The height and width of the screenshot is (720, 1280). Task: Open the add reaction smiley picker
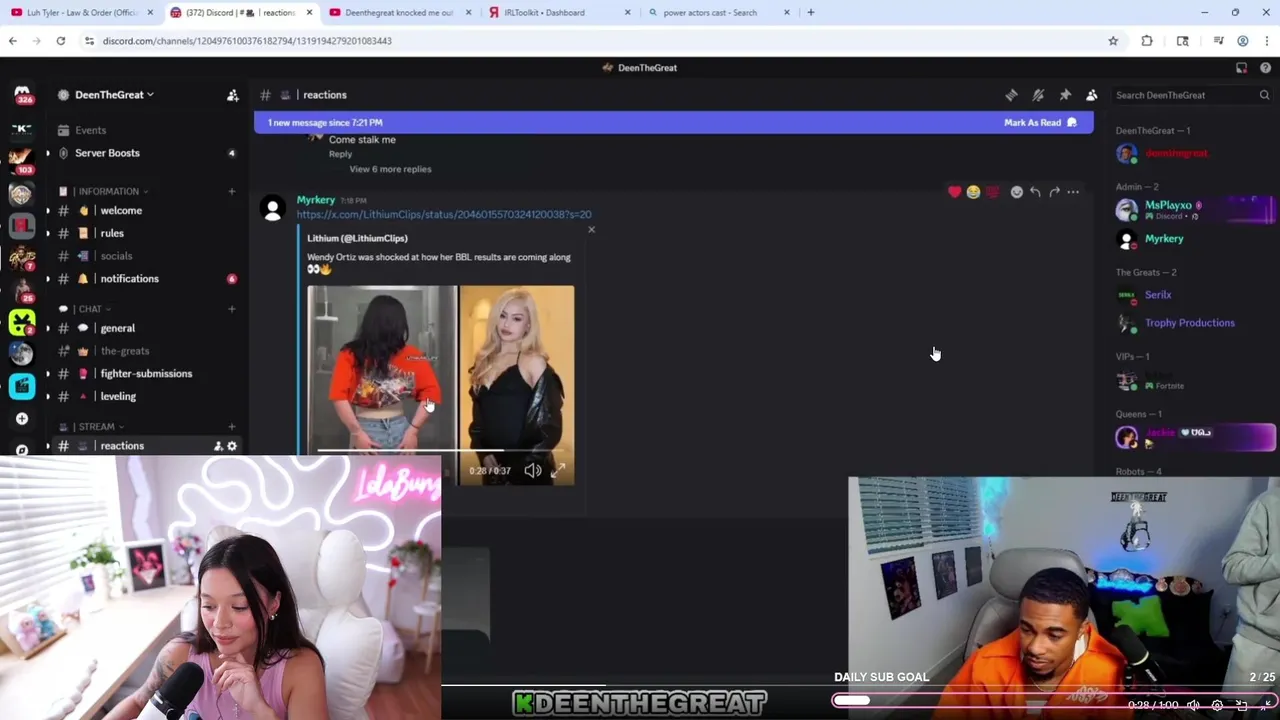tap(1016, 192)
